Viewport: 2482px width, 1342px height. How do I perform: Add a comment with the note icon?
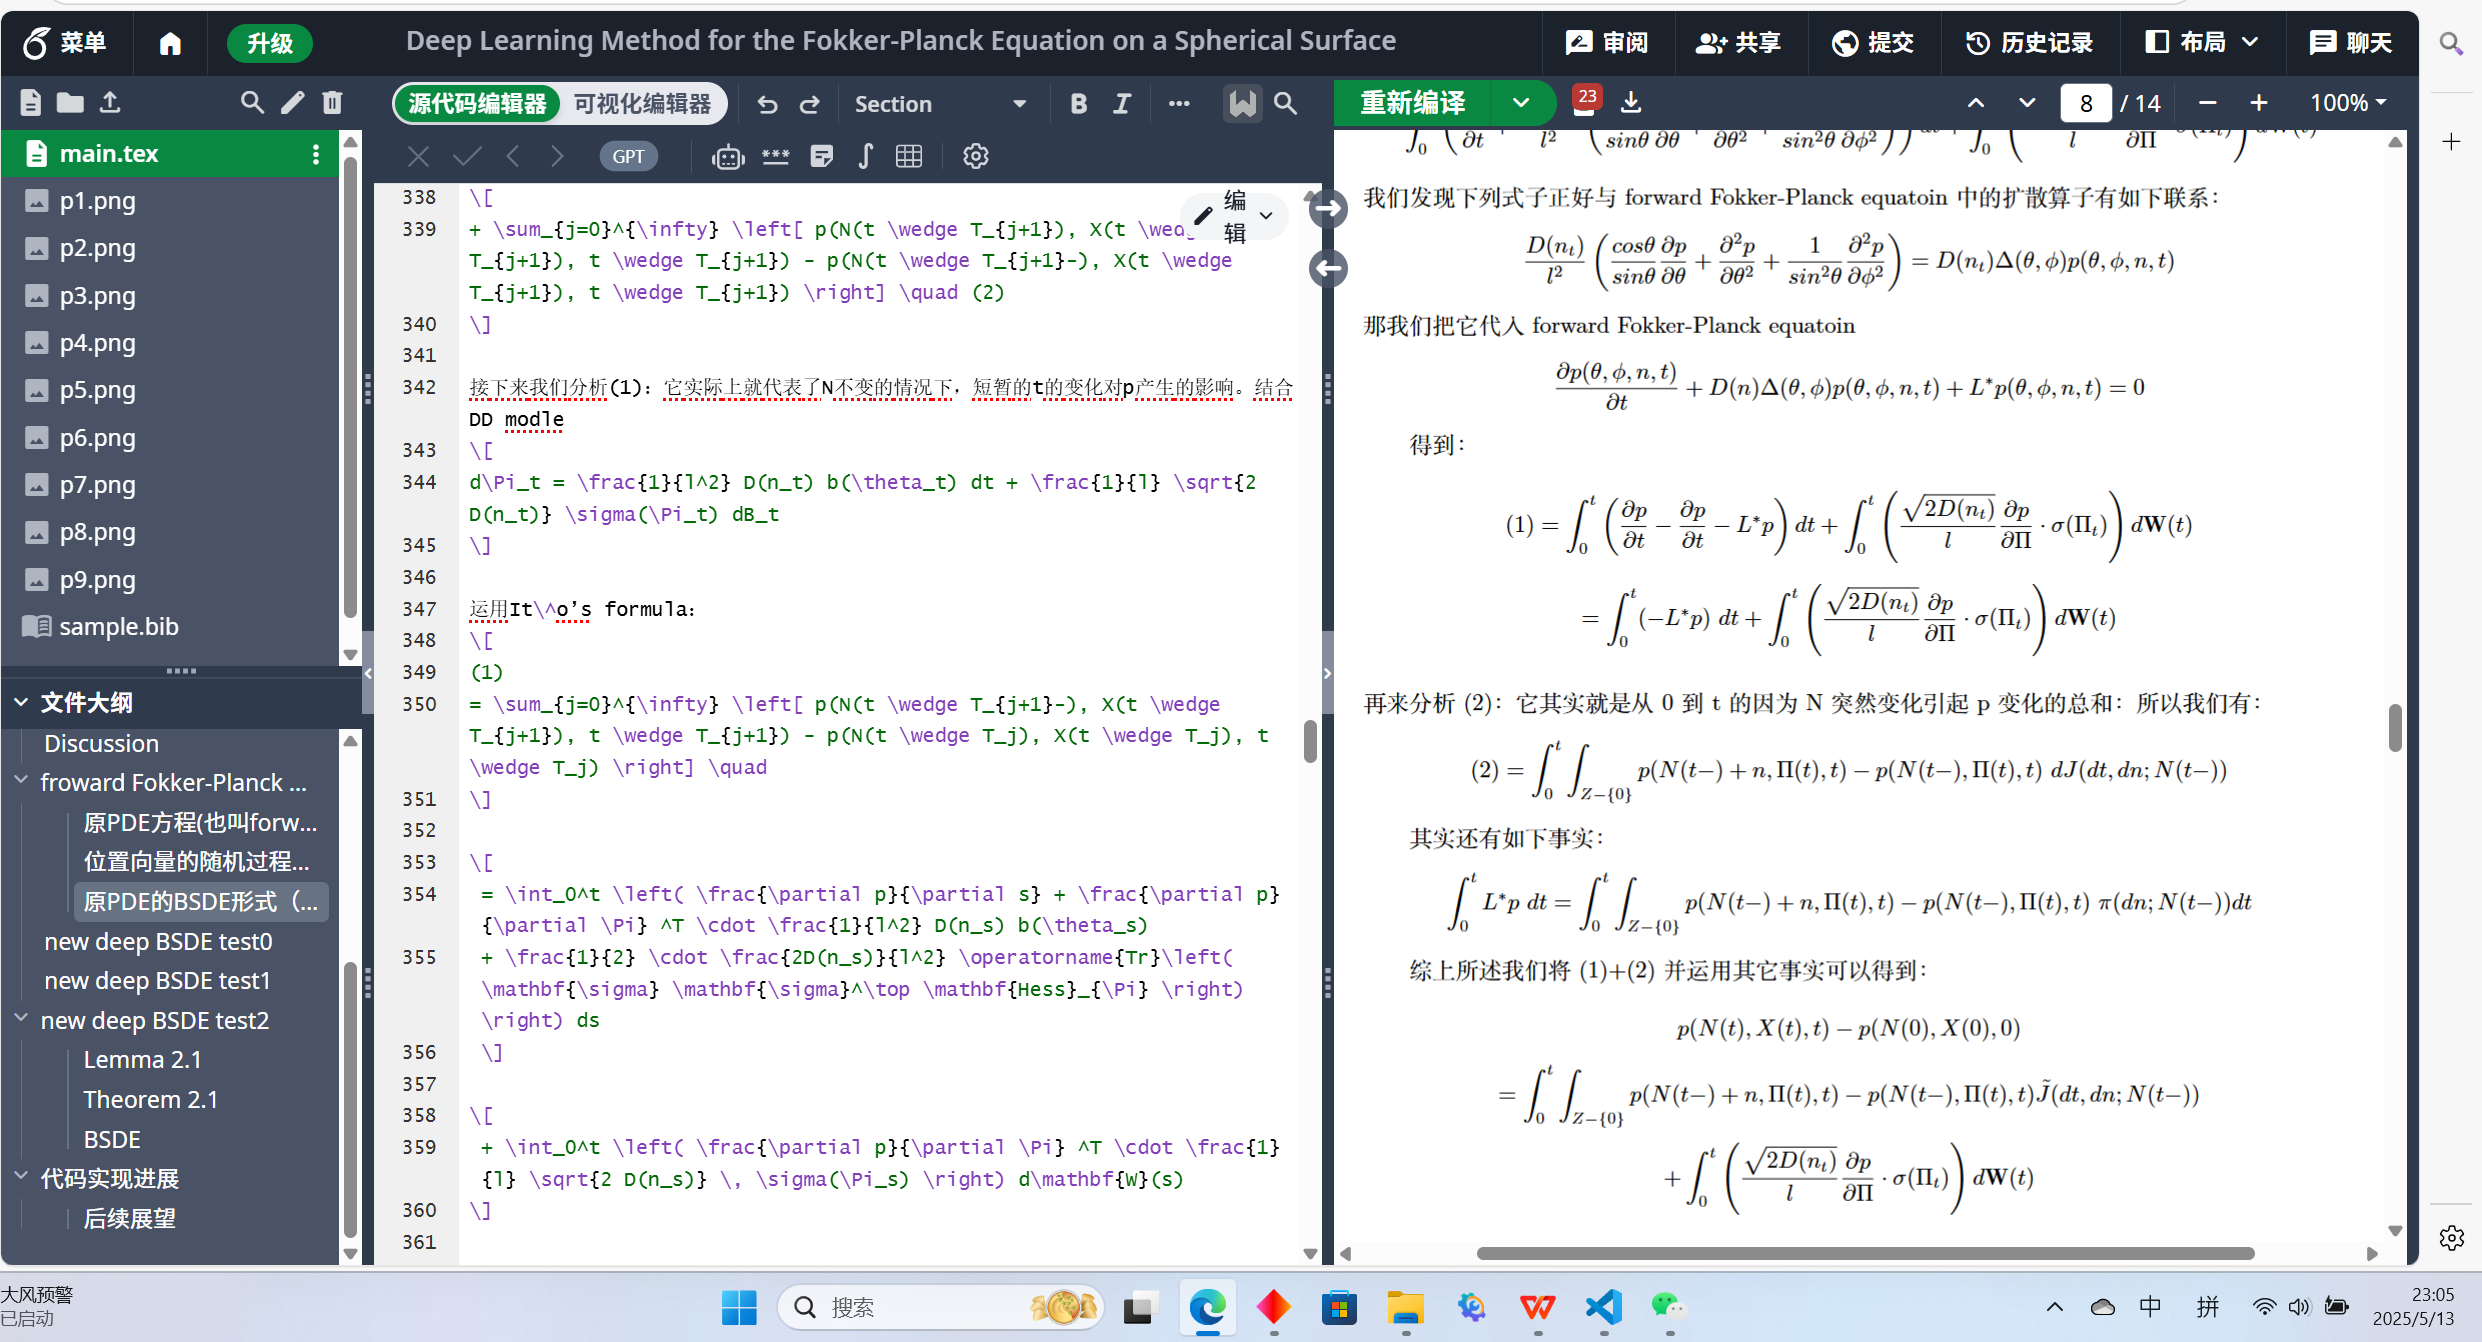(822, 156)
